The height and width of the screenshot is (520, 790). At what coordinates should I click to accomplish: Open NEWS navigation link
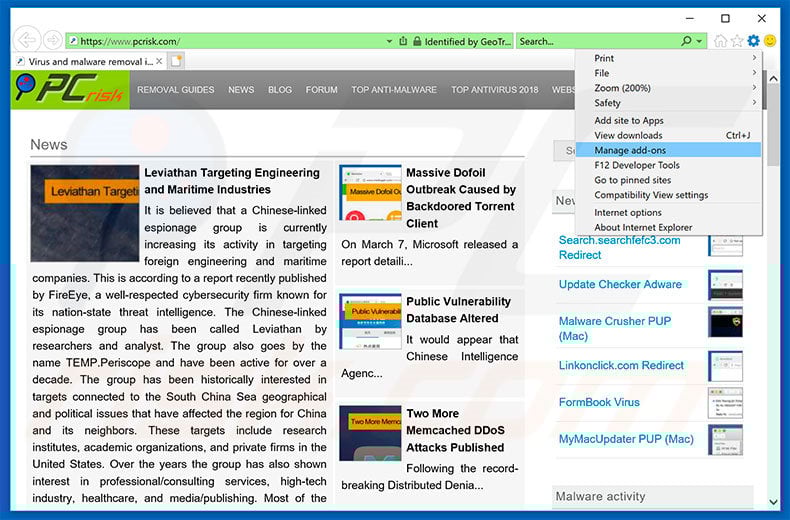click(241, 90)
